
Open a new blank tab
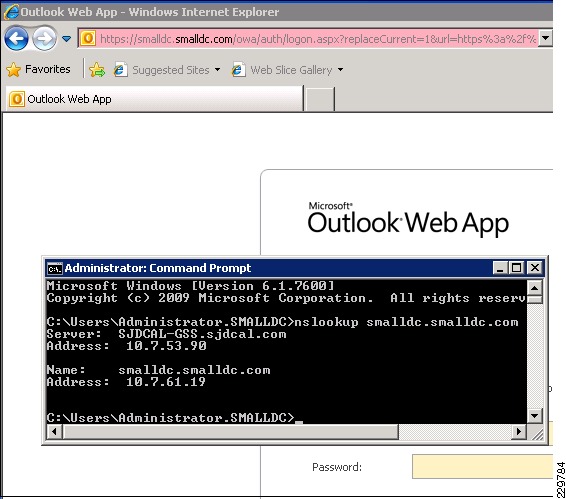coord(319,99)
